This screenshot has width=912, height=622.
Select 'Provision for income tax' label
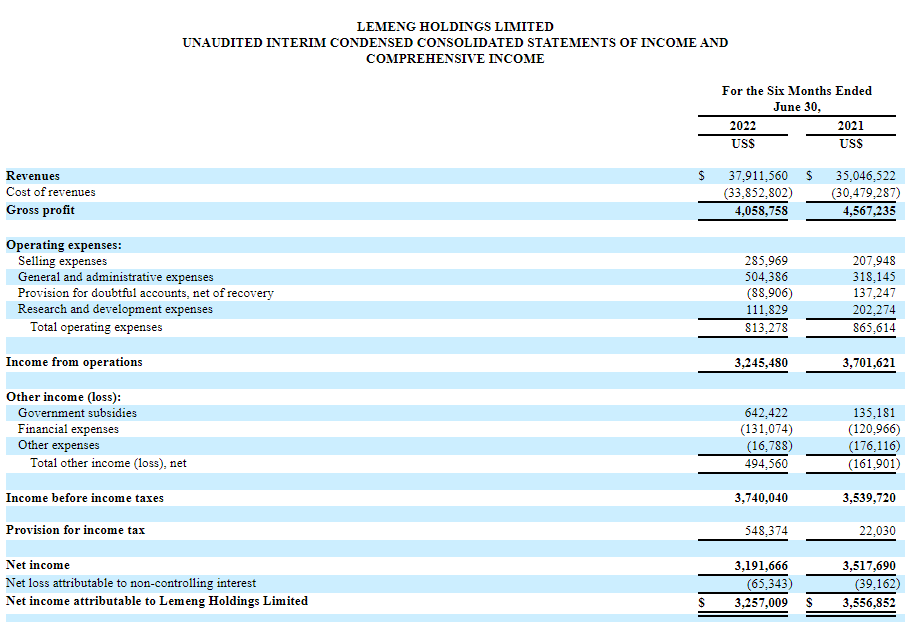pos(75,530)
